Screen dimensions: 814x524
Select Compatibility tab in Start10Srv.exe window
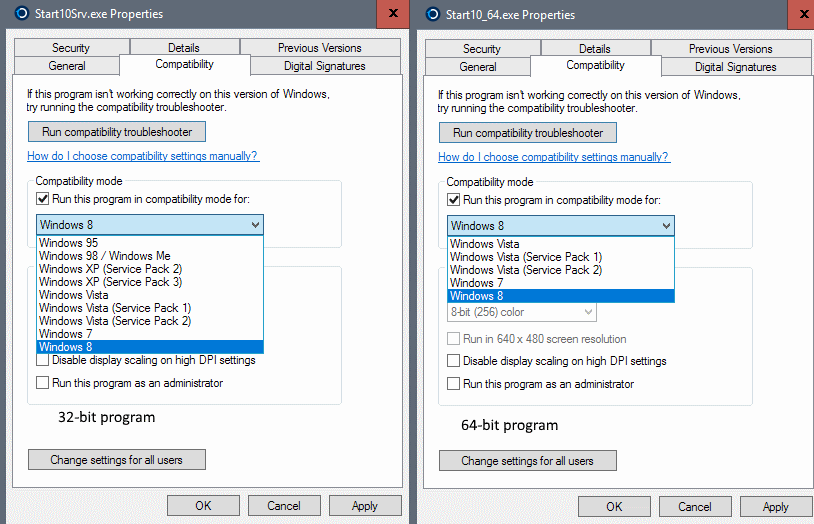click(x=185, y=64)
